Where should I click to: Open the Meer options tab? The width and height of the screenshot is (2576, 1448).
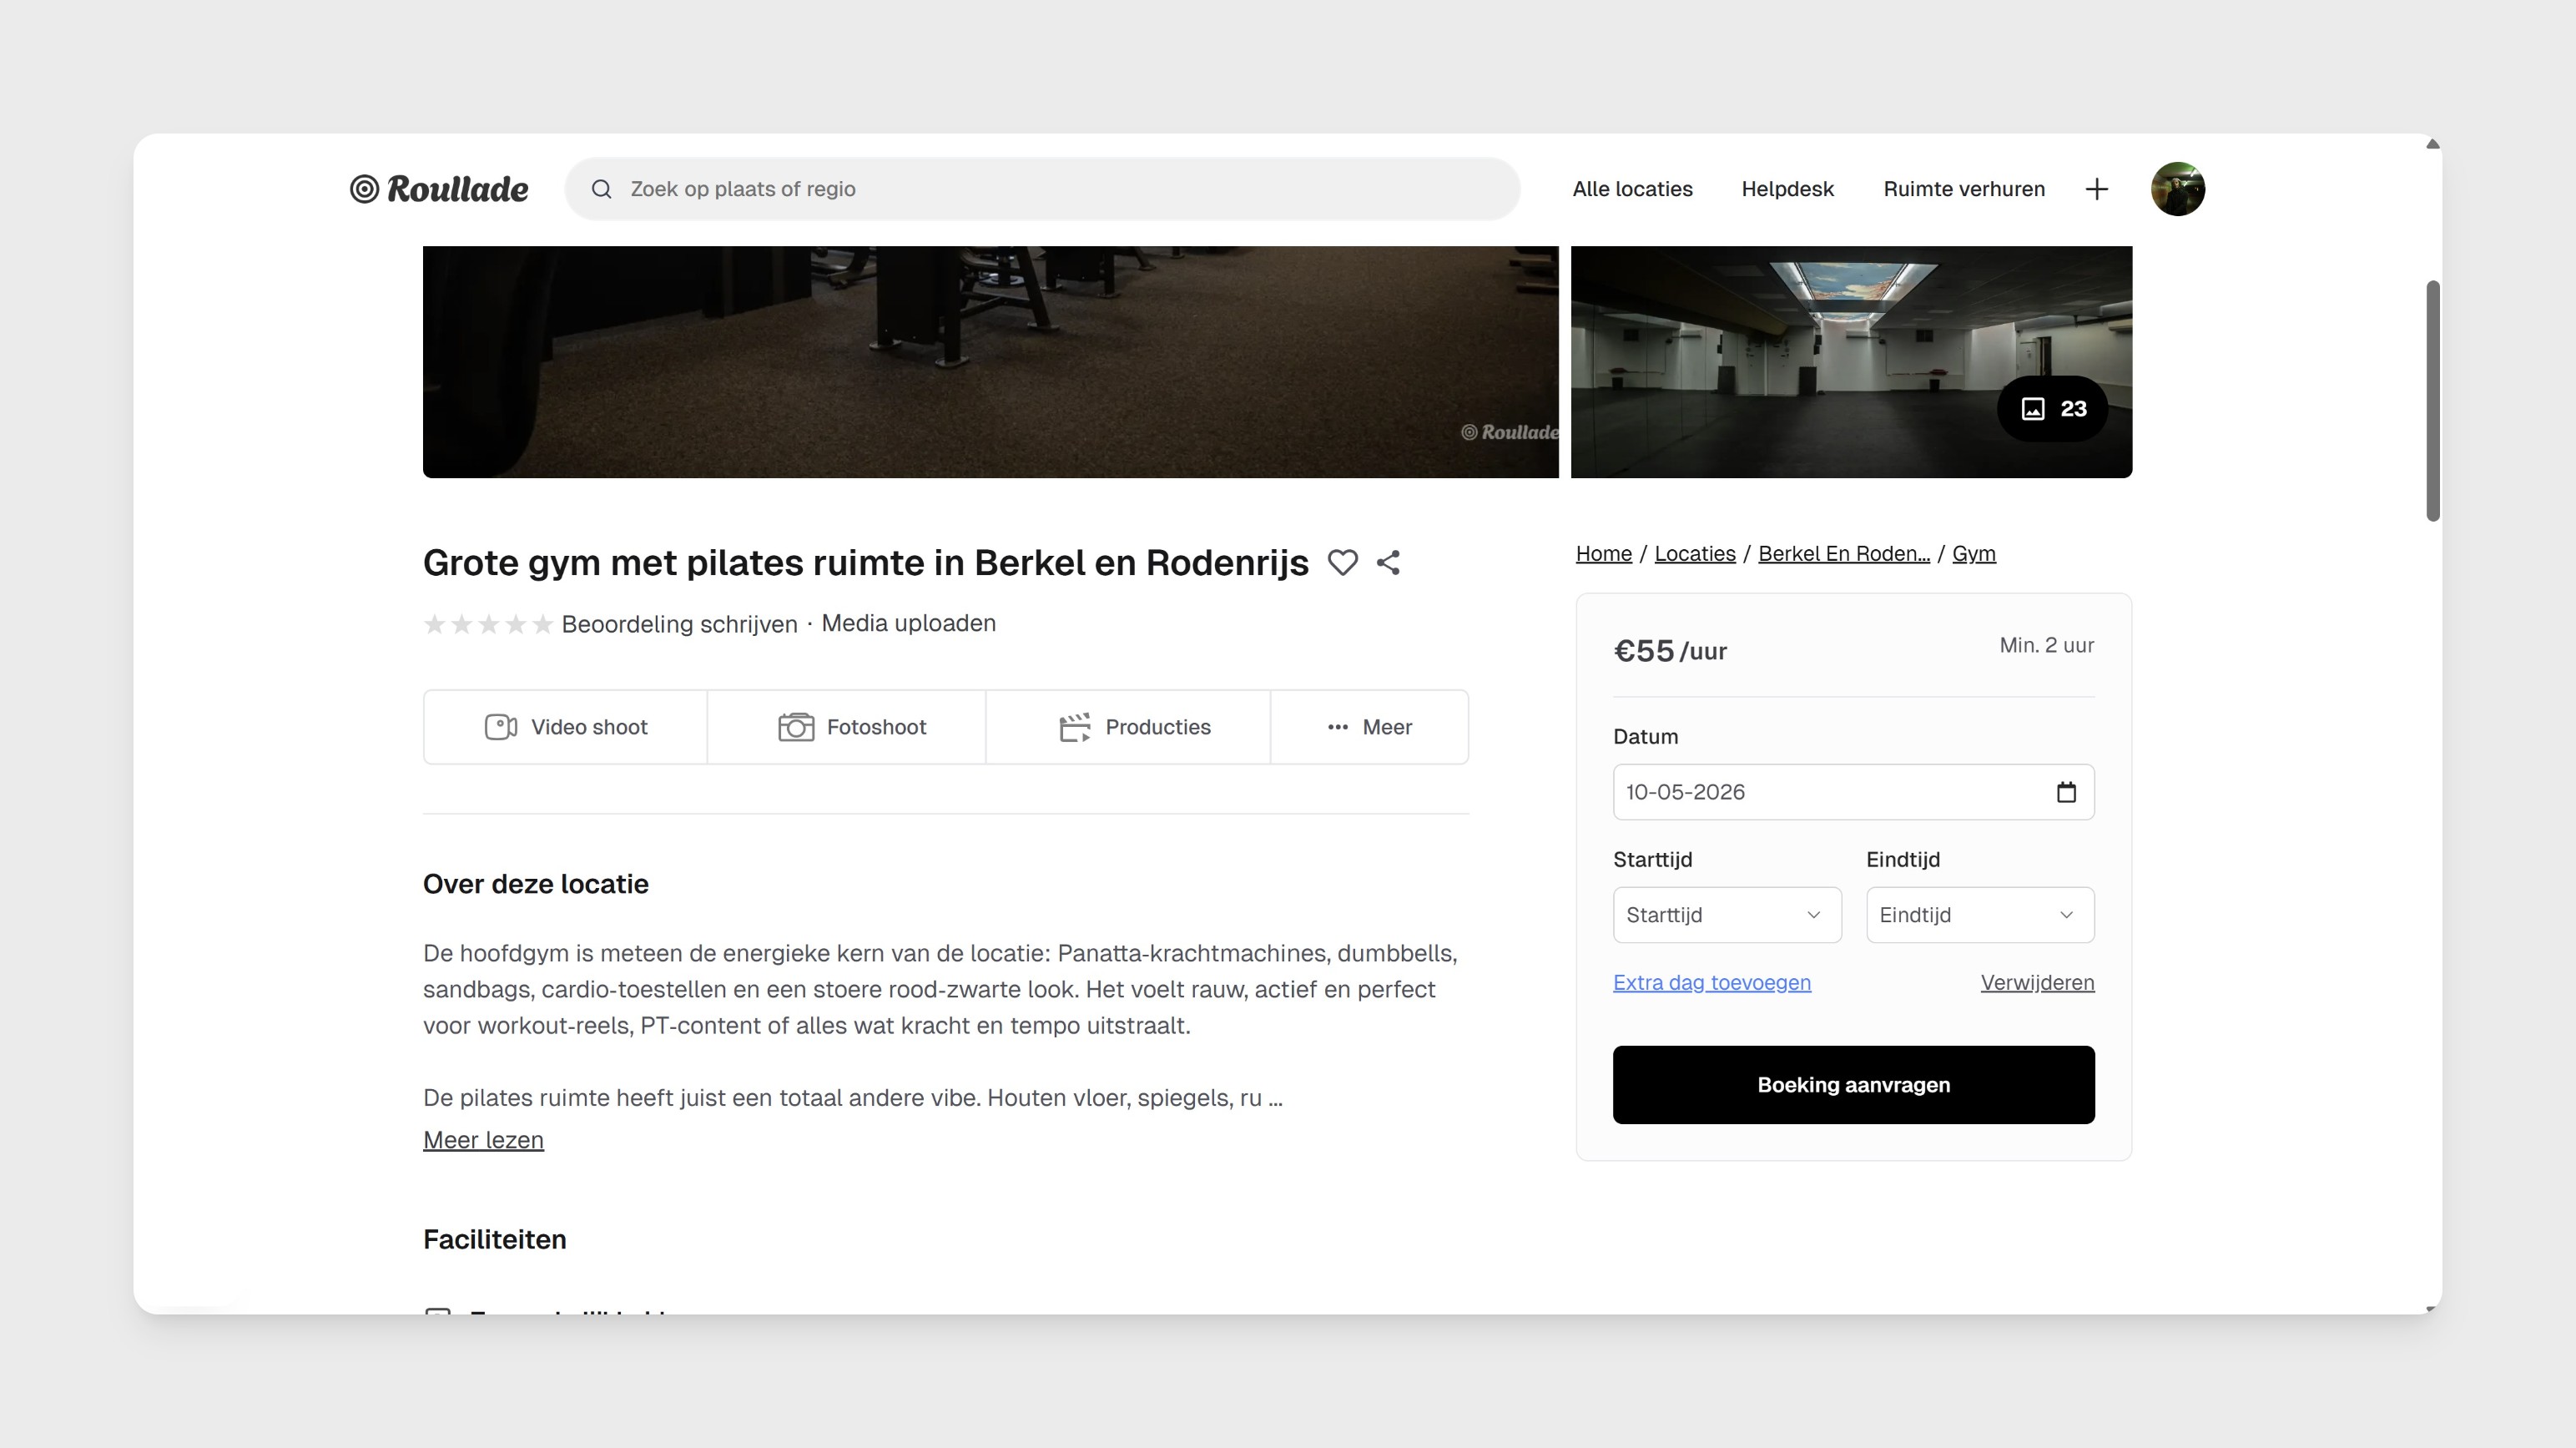(1370, 727)
